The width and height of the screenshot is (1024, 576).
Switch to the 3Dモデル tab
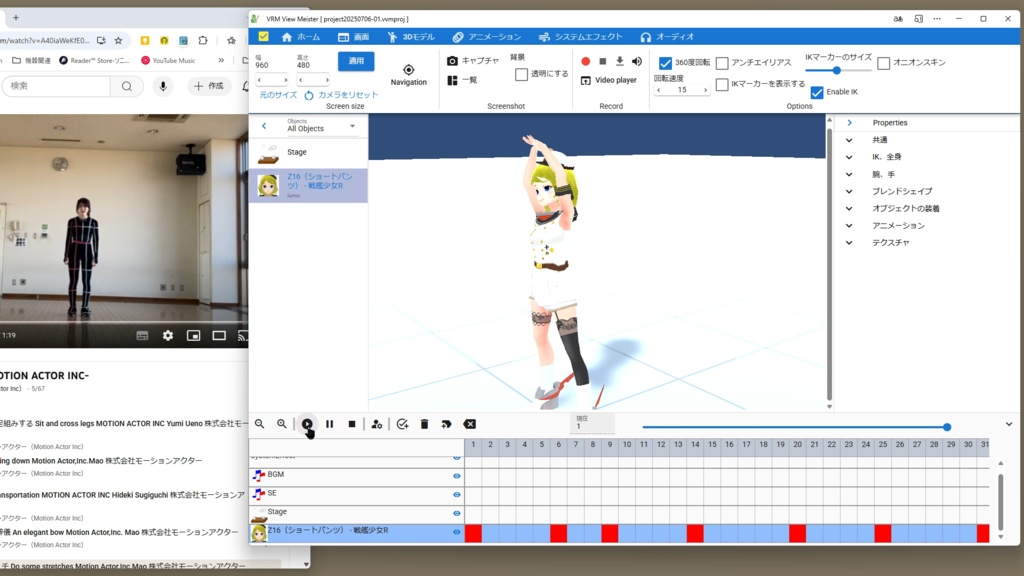[411, 37]
